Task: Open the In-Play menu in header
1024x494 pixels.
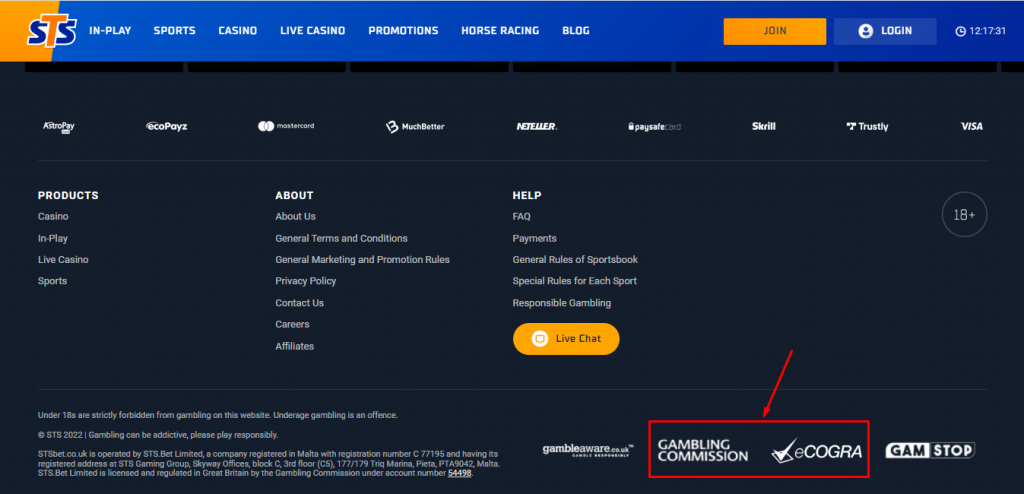Action: tap(110, 31)
